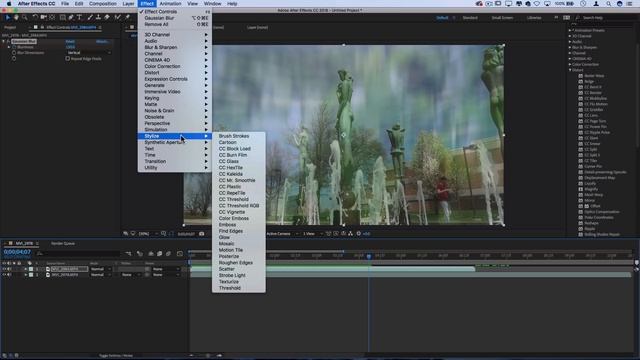Screen dimensions: 640x360
Task: Switch to Render Queue tab
Action: click(x=63, y=244)
